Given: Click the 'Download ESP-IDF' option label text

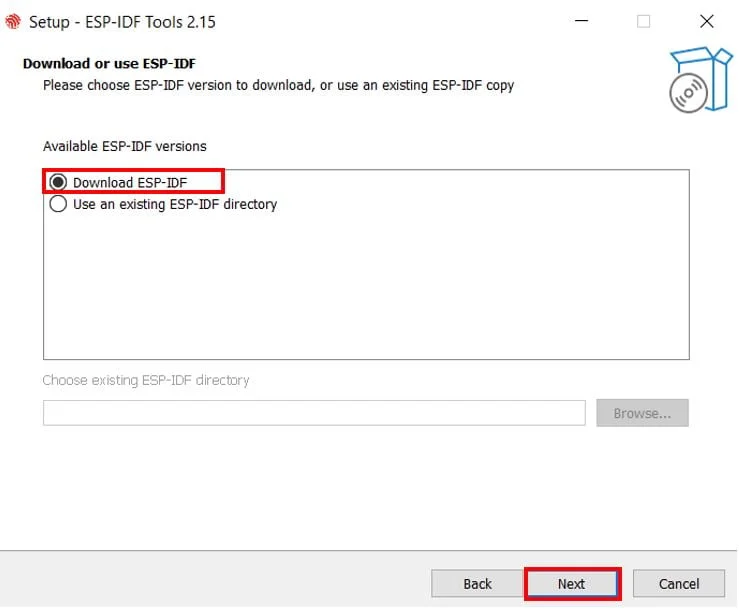Looking at the screenshot, I should coord(130,182).
